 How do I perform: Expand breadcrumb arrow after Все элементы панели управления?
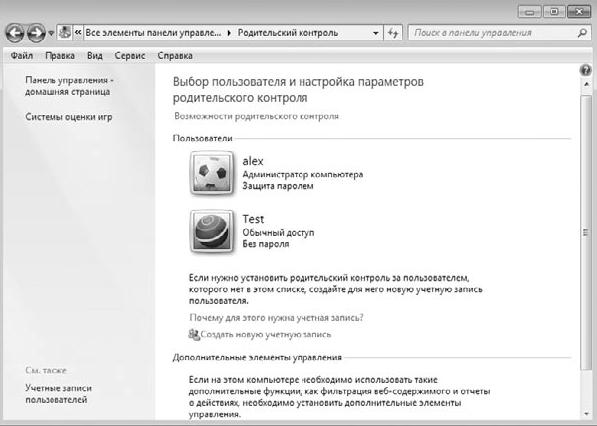tap(229, 33)
